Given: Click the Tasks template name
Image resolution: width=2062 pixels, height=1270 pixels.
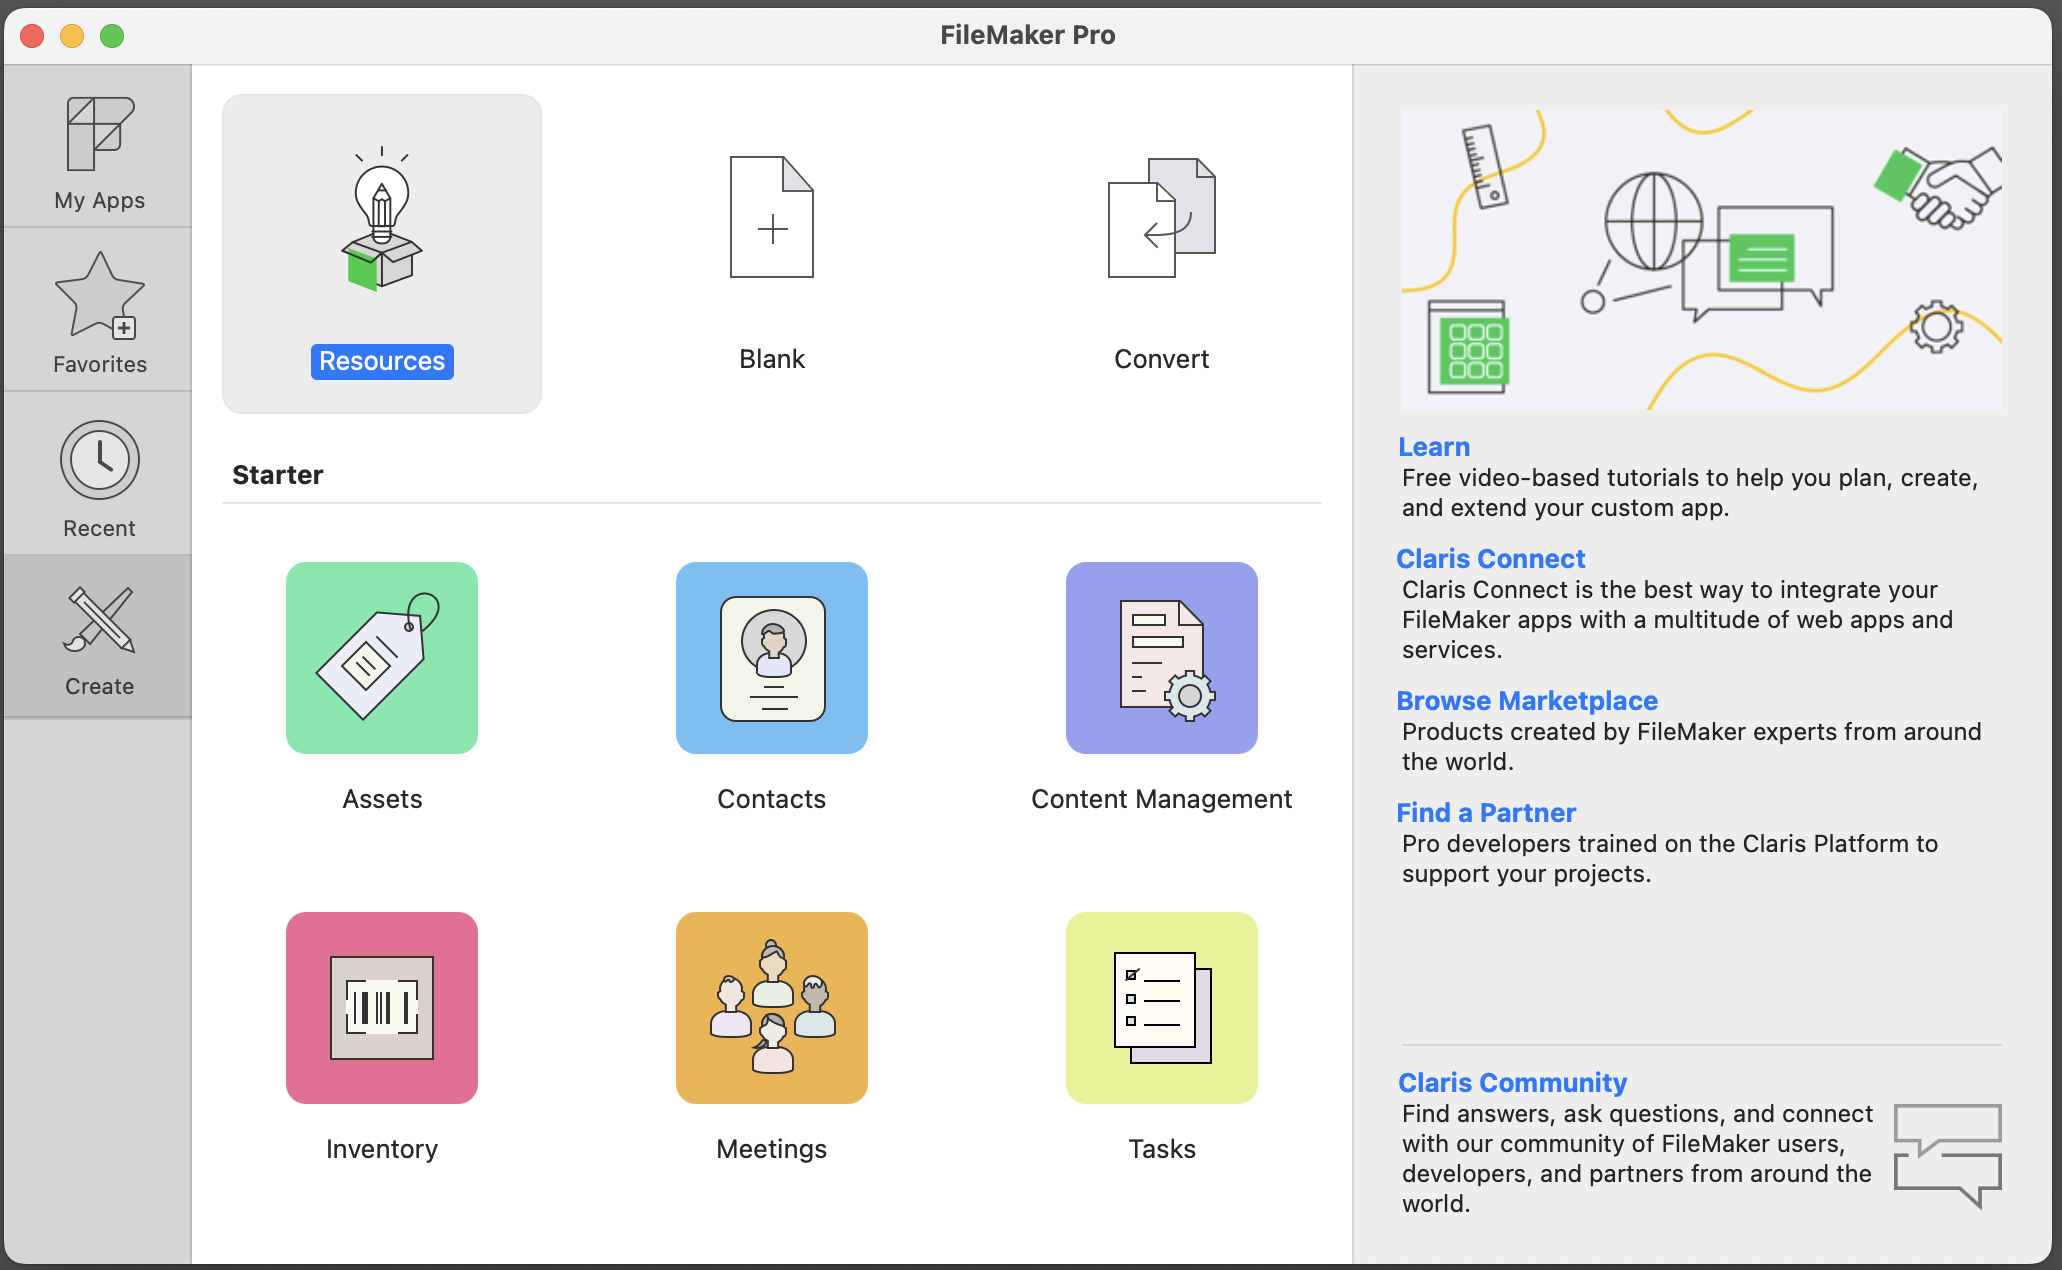Looking at the screenshot, I should pos(1162,1149).
